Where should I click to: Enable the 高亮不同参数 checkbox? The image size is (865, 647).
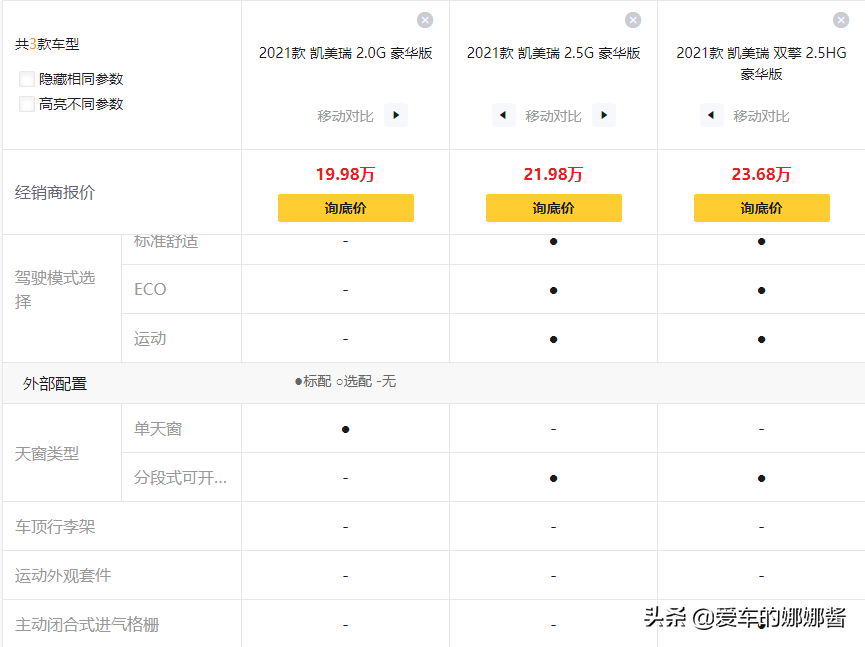click(26, 104)
